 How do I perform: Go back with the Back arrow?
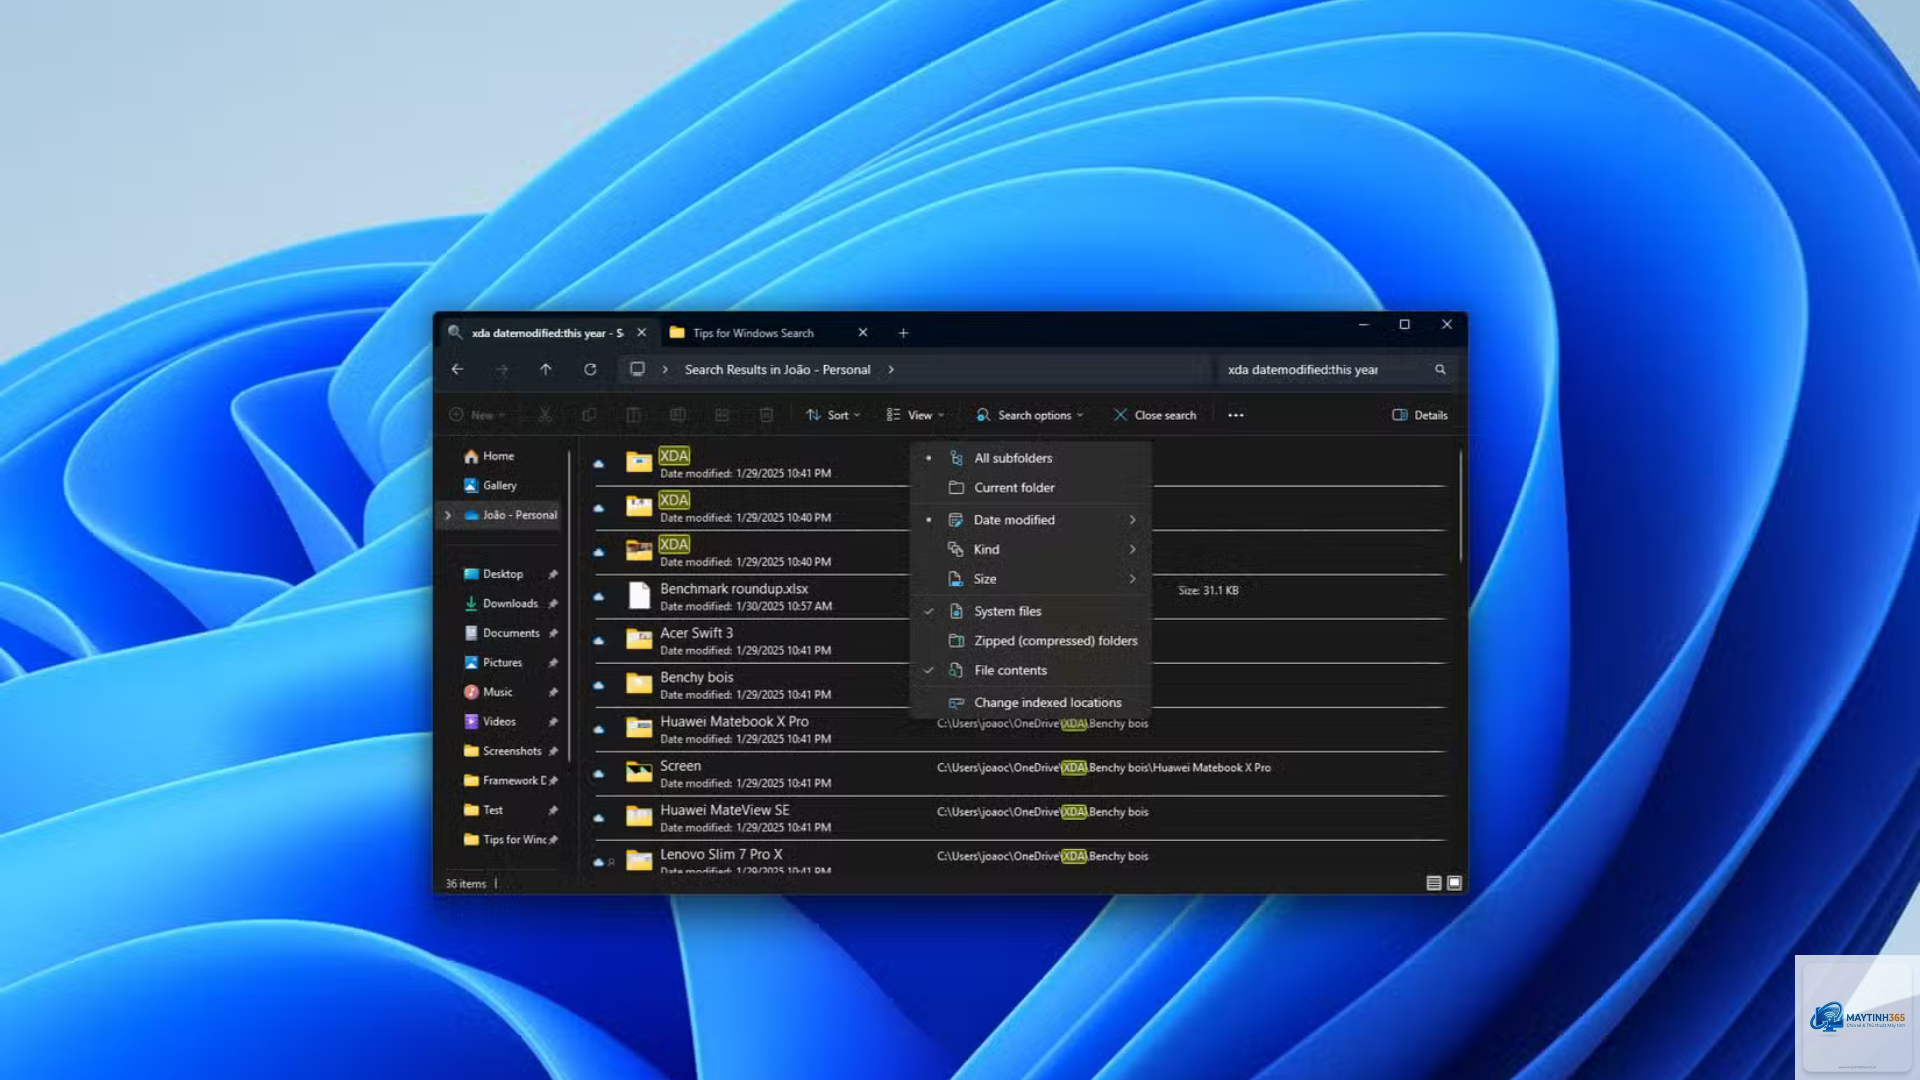pyautogui.click(x=457, y=369)
